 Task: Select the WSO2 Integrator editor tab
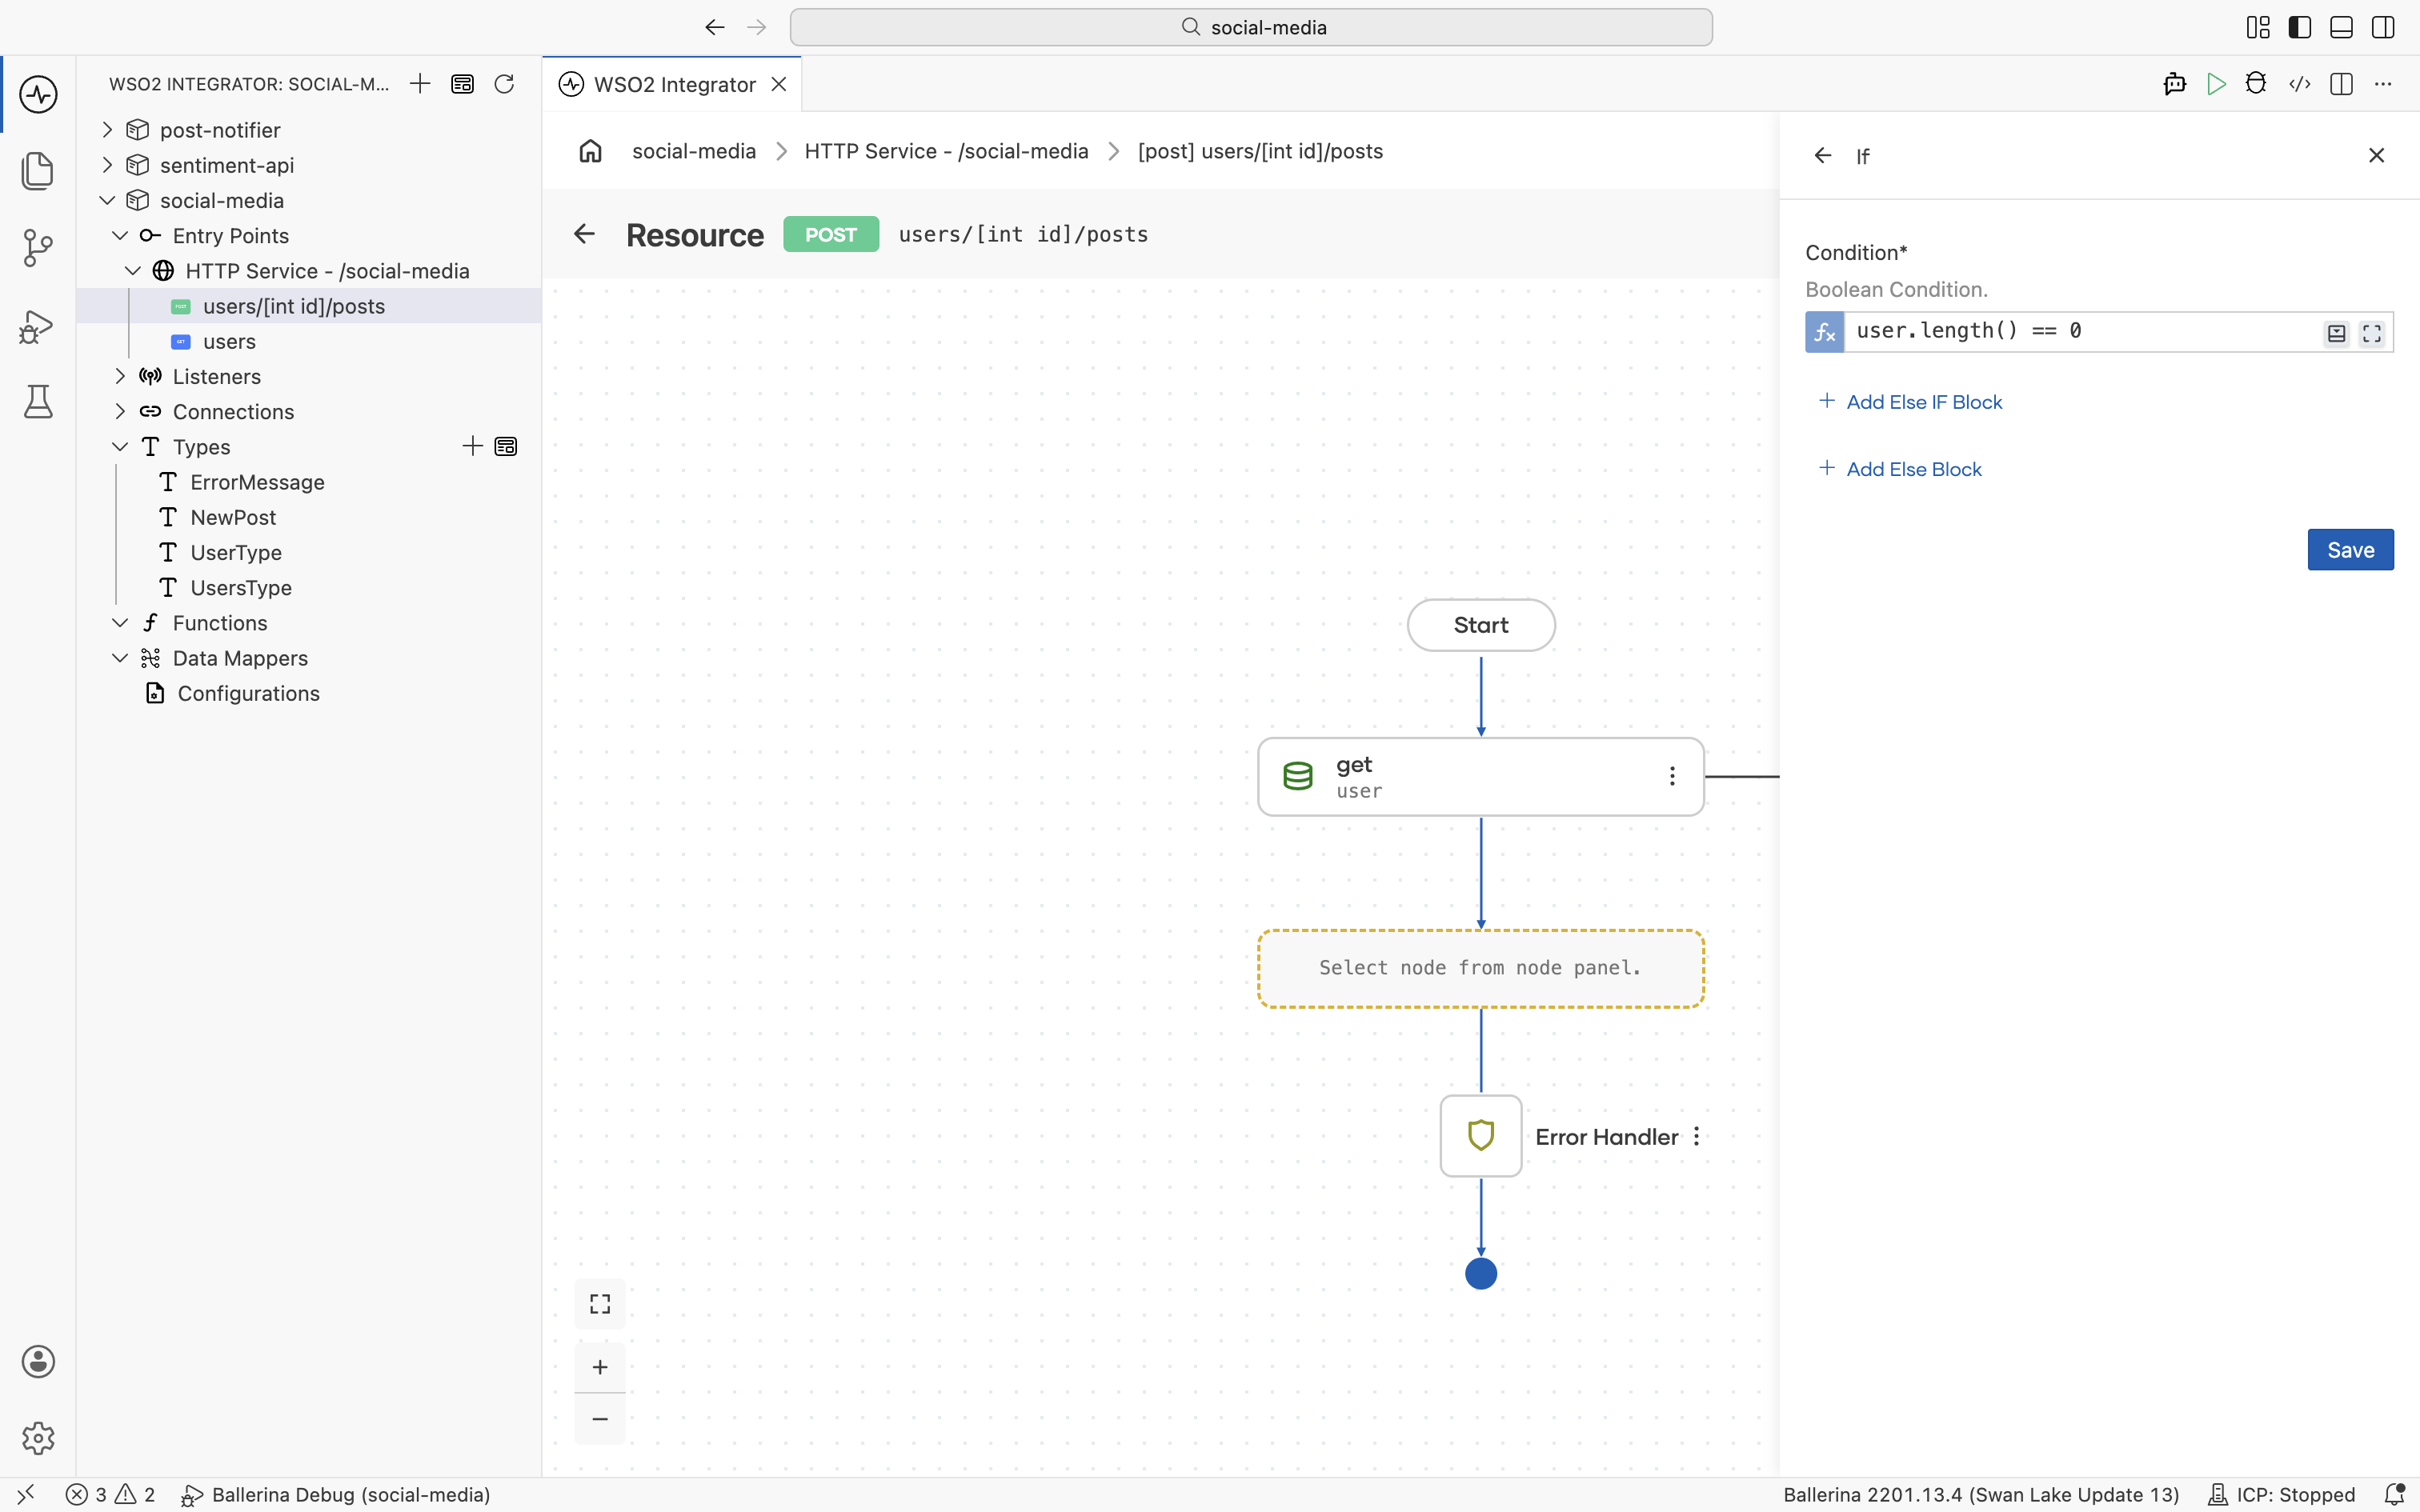(x=673, y=84)
